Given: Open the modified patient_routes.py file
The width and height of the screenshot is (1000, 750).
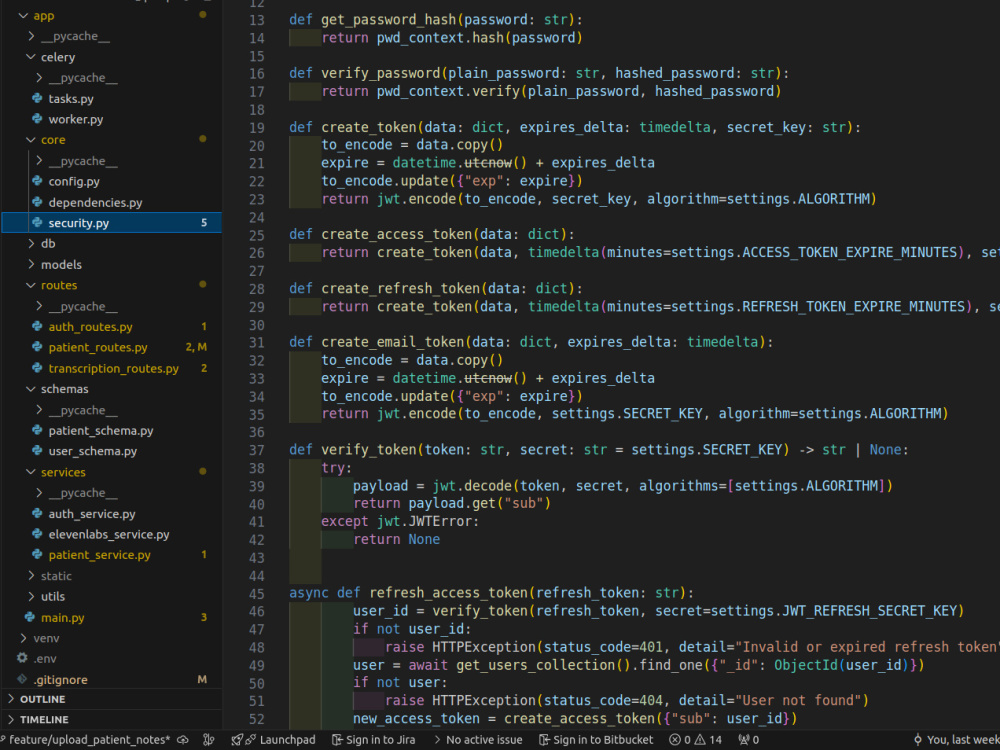Looking at the screenshot, I should pos(98,348).
